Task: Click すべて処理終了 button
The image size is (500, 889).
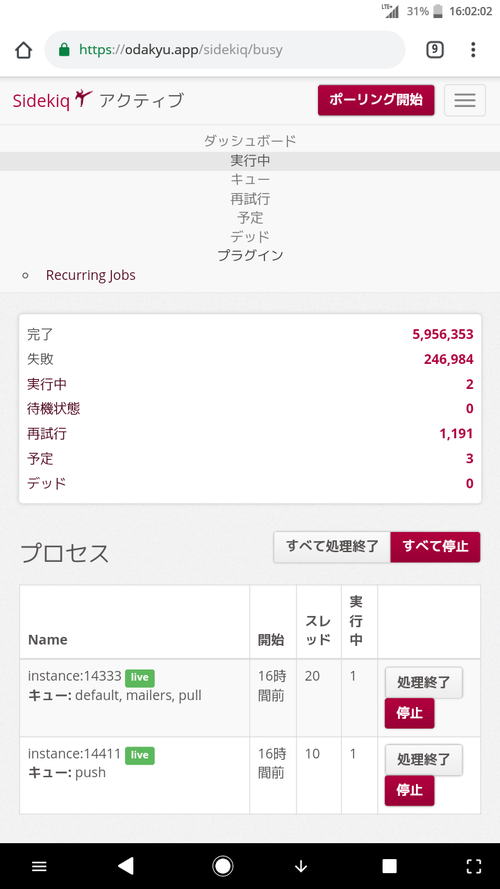Action: click(x=332, y=547)
